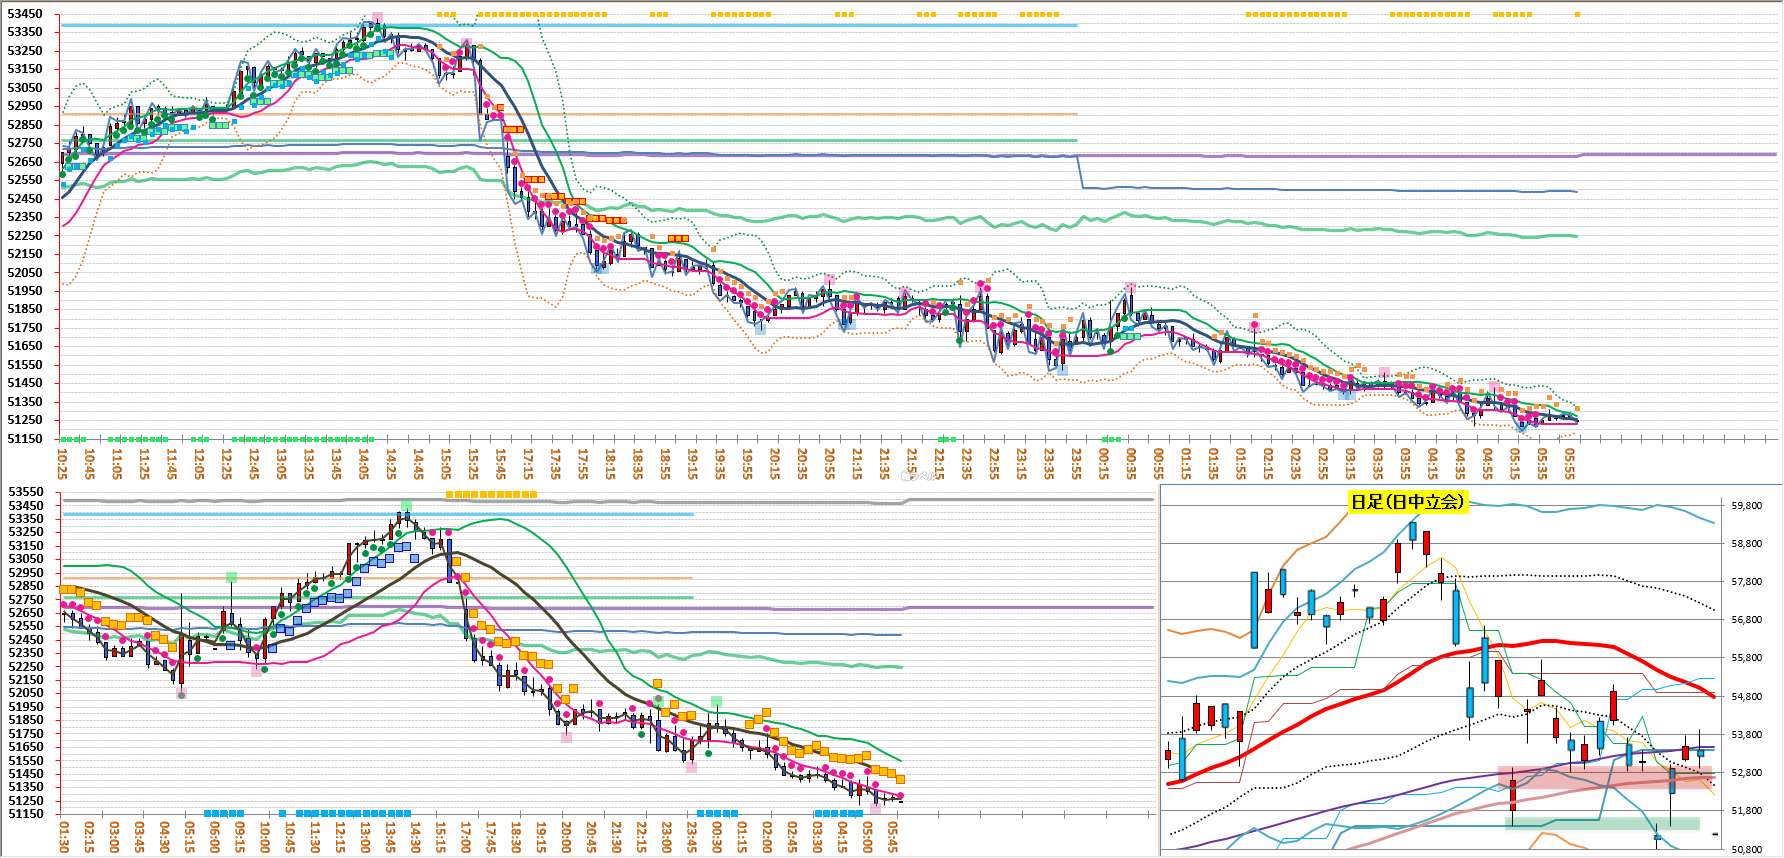Click the 59,800 price label on daily chart
This screenshot has width=1784, height=858.
[x=1746, y=506]
